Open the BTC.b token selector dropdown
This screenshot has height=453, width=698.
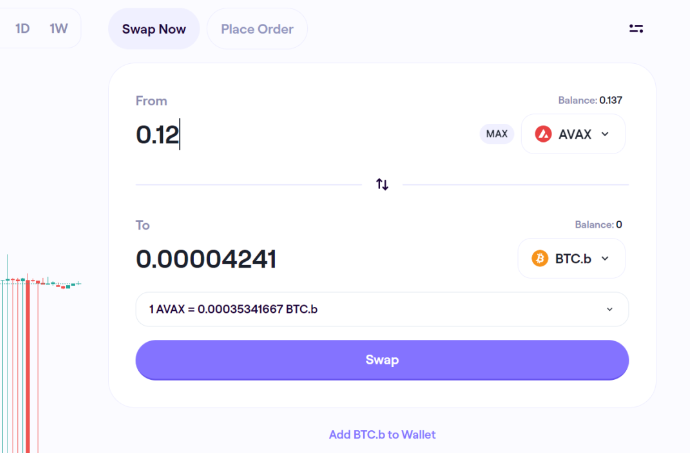572,259
